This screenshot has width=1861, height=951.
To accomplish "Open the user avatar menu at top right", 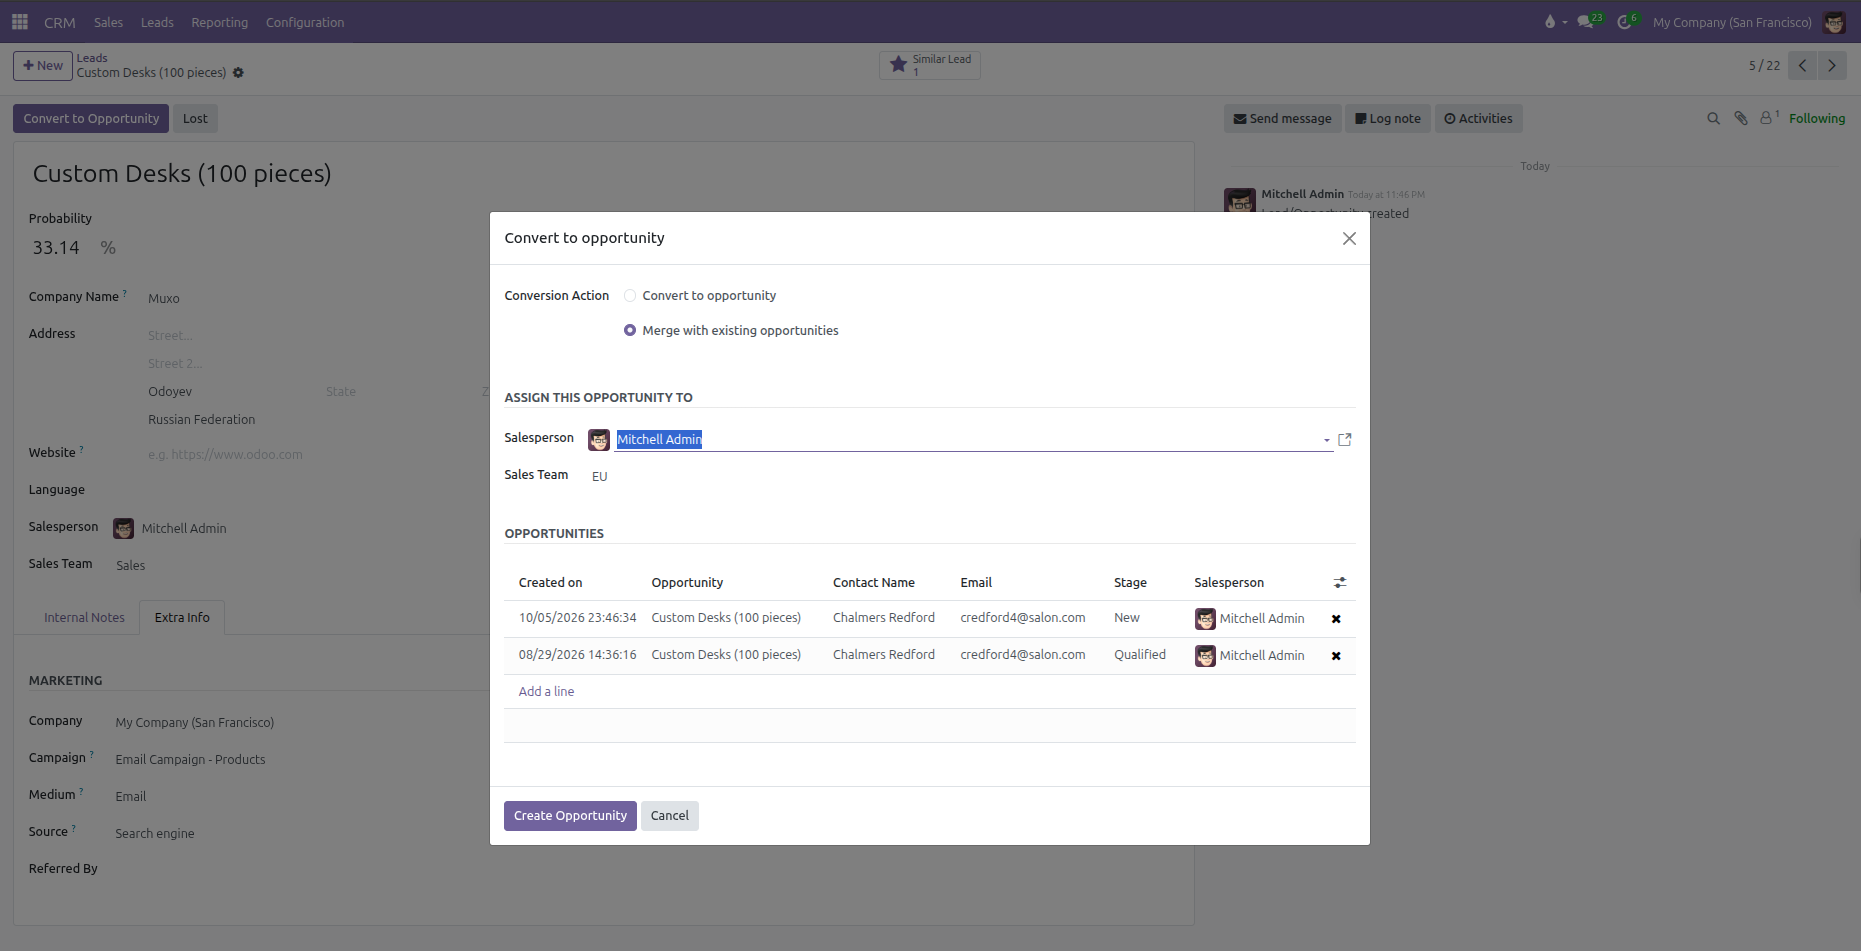I will [x=1834, y=22].
